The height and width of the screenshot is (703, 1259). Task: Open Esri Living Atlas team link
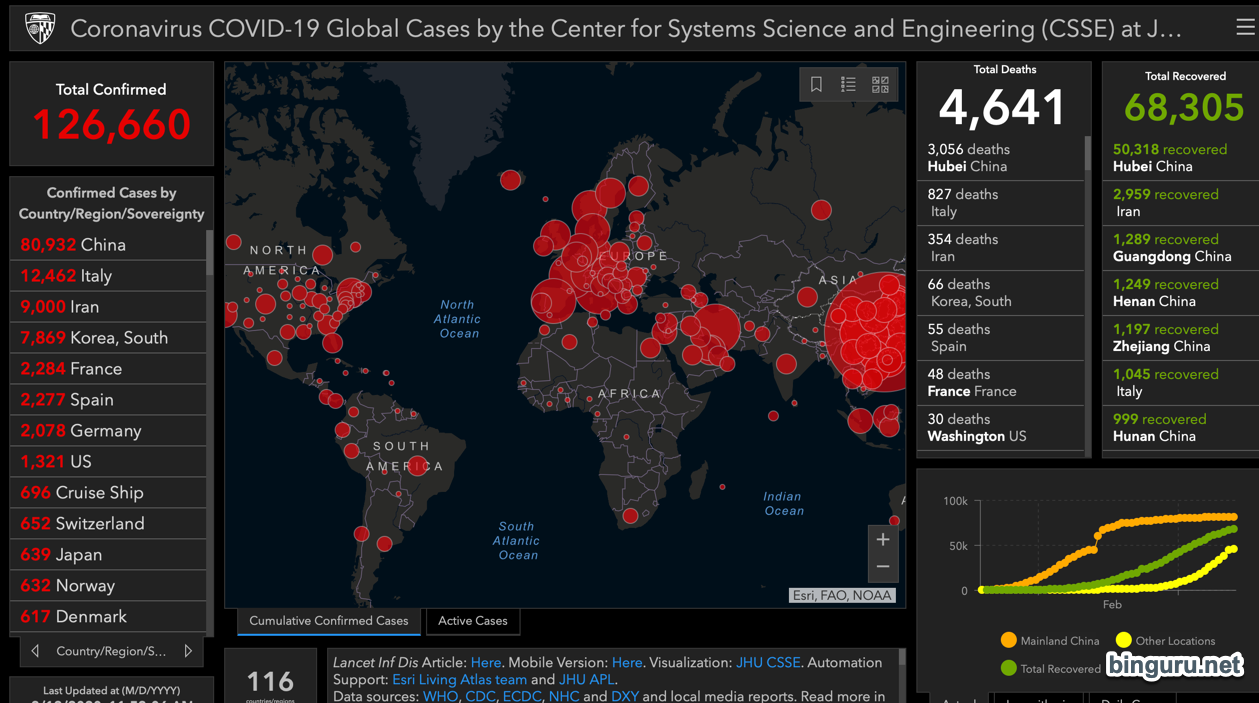point(459,679)
